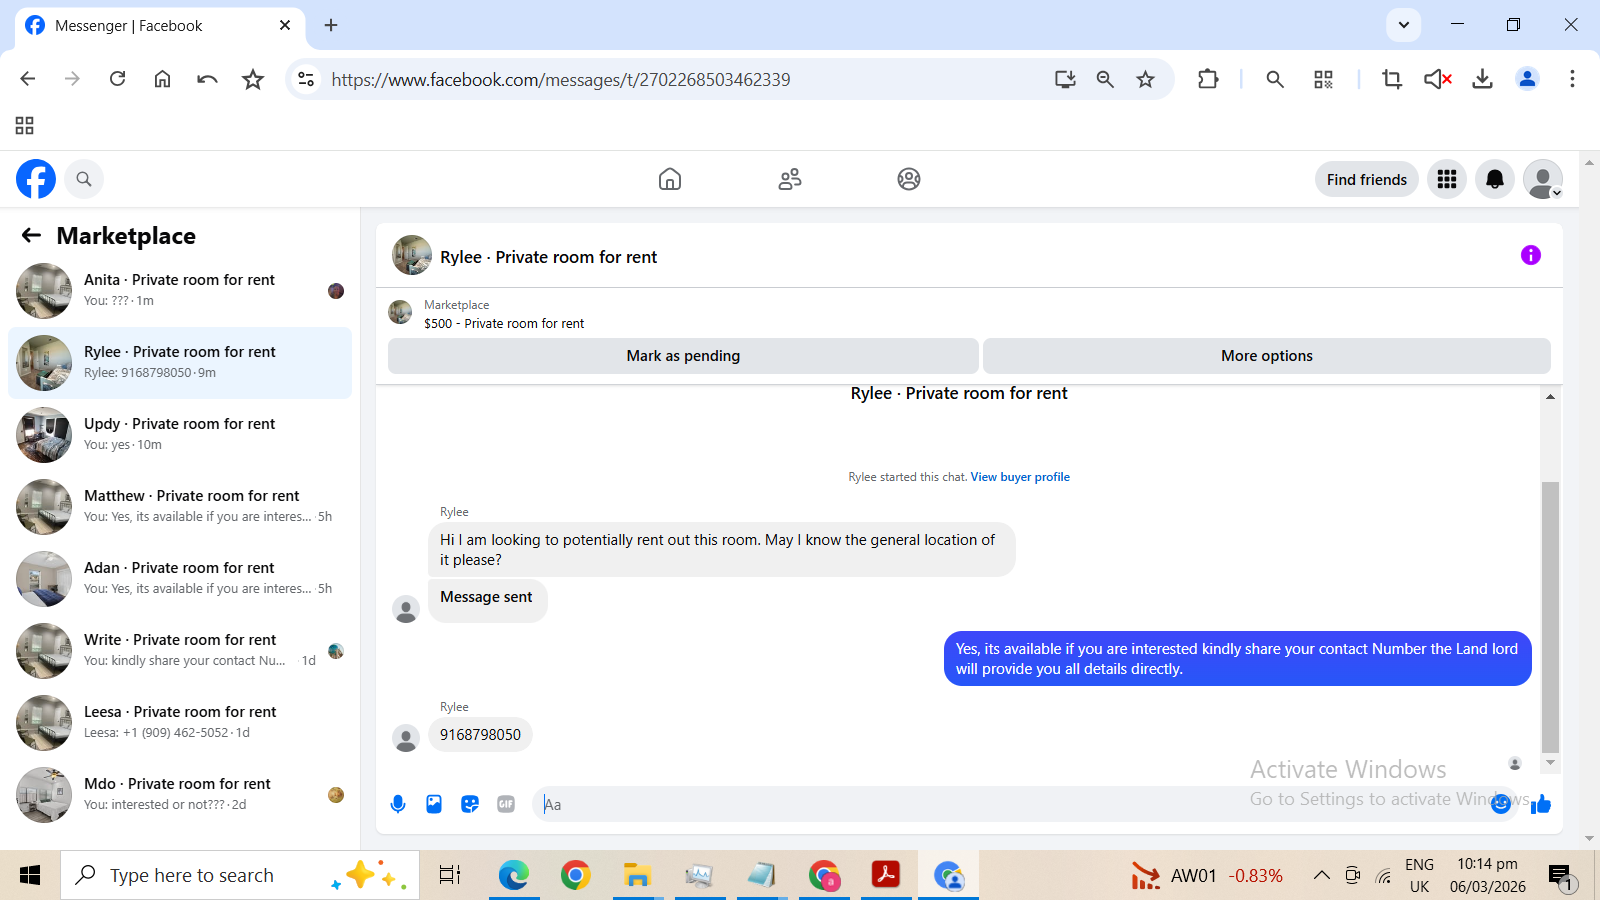Viewport: 1600px width, 900px height.
Task: Open the browser home icon
Action: pos(163,79)
